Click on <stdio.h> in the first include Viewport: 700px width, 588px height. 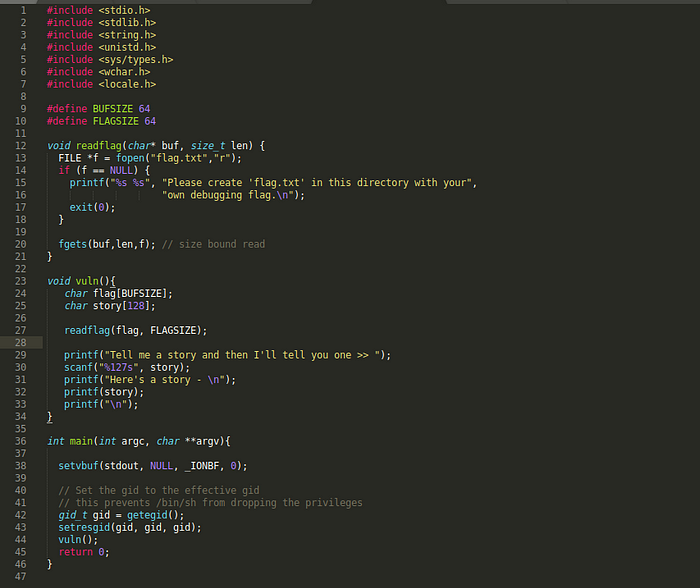point(124,10)
